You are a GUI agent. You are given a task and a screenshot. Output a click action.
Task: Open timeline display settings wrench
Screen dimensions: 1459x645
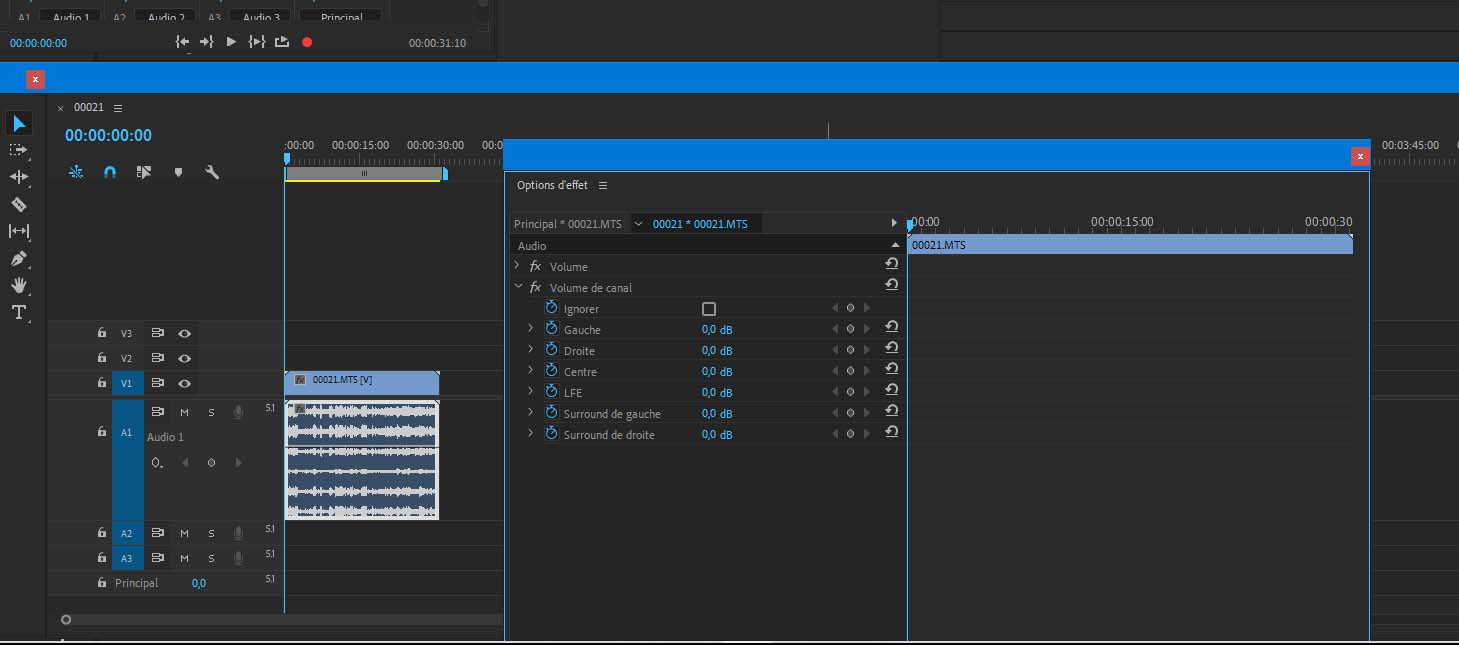coord(212,172)
